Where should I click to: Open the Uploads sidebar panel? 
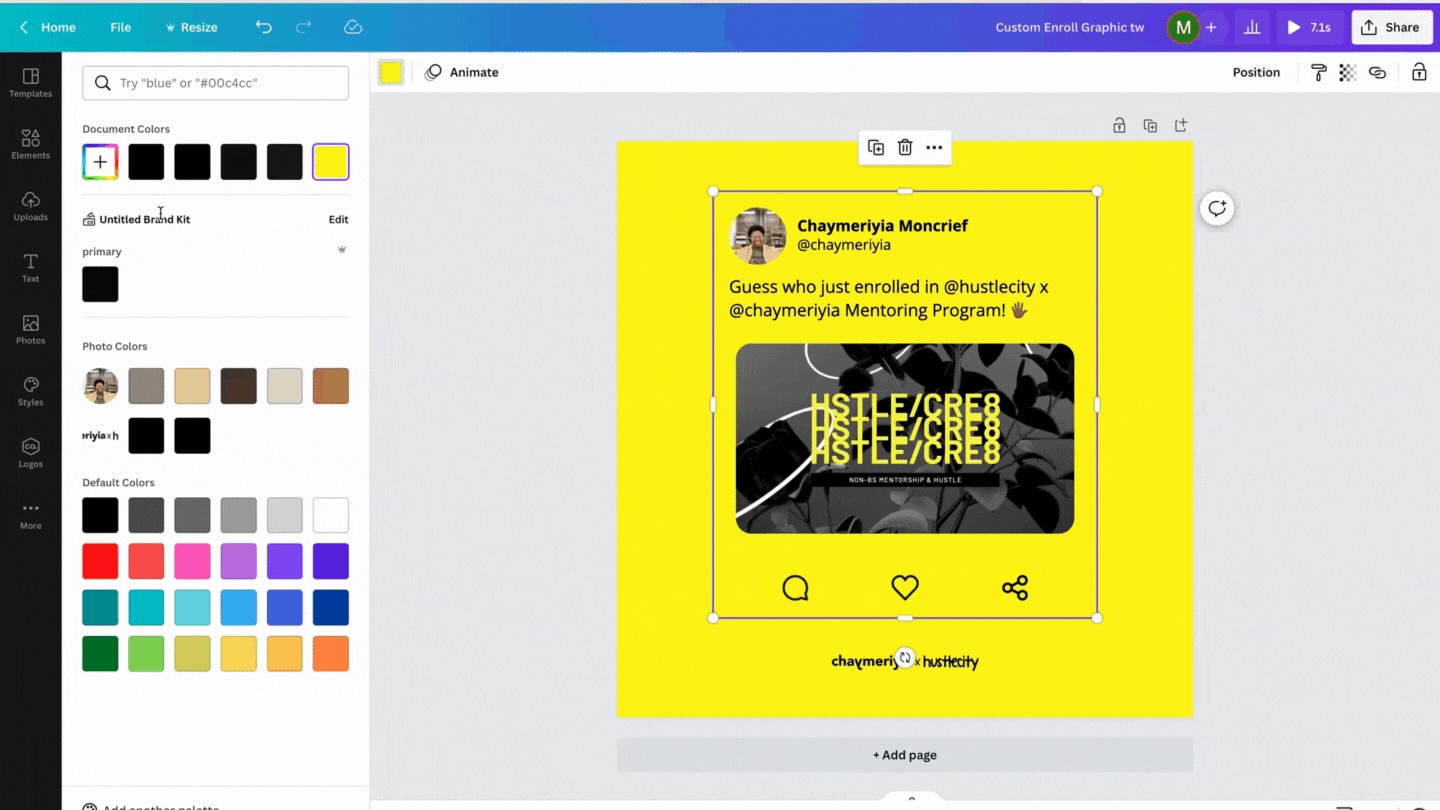pos(30,207)
